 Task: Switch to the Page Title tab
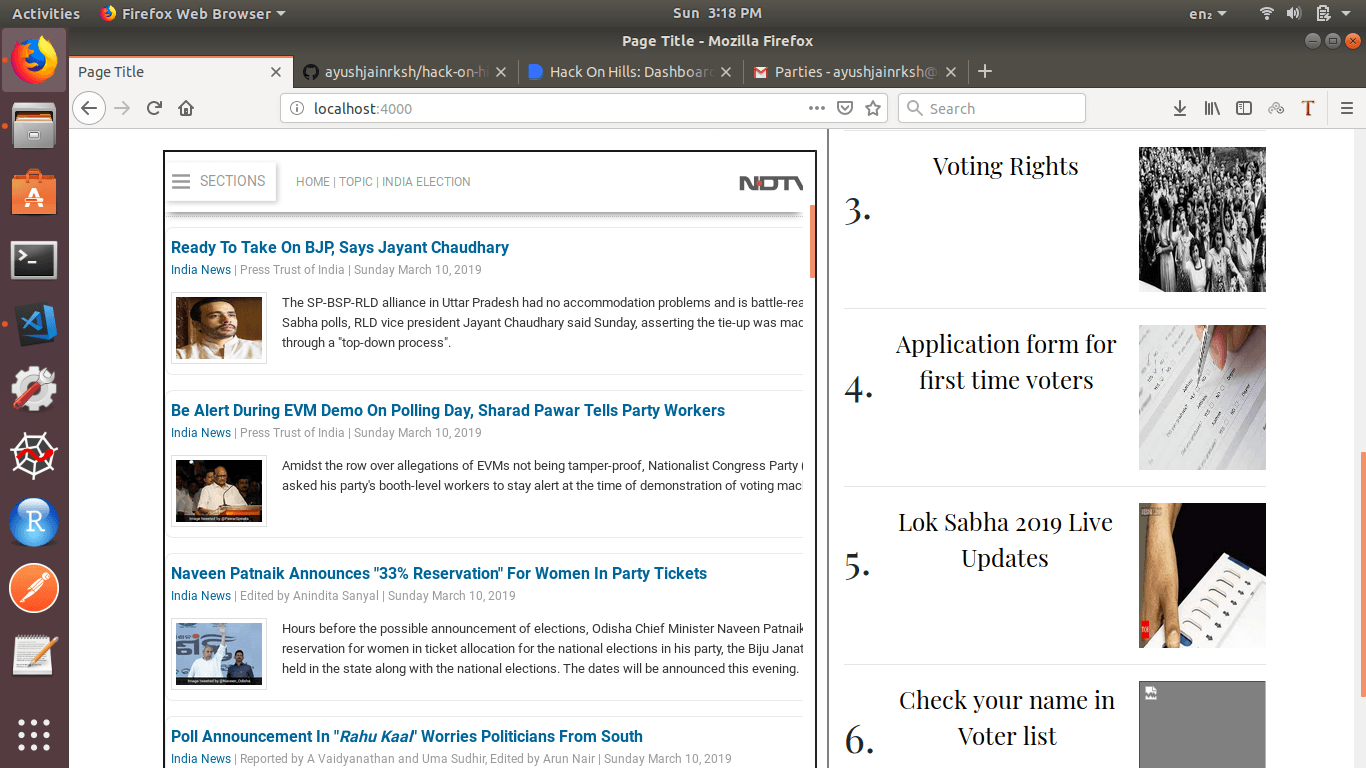(x=182, y=72)
